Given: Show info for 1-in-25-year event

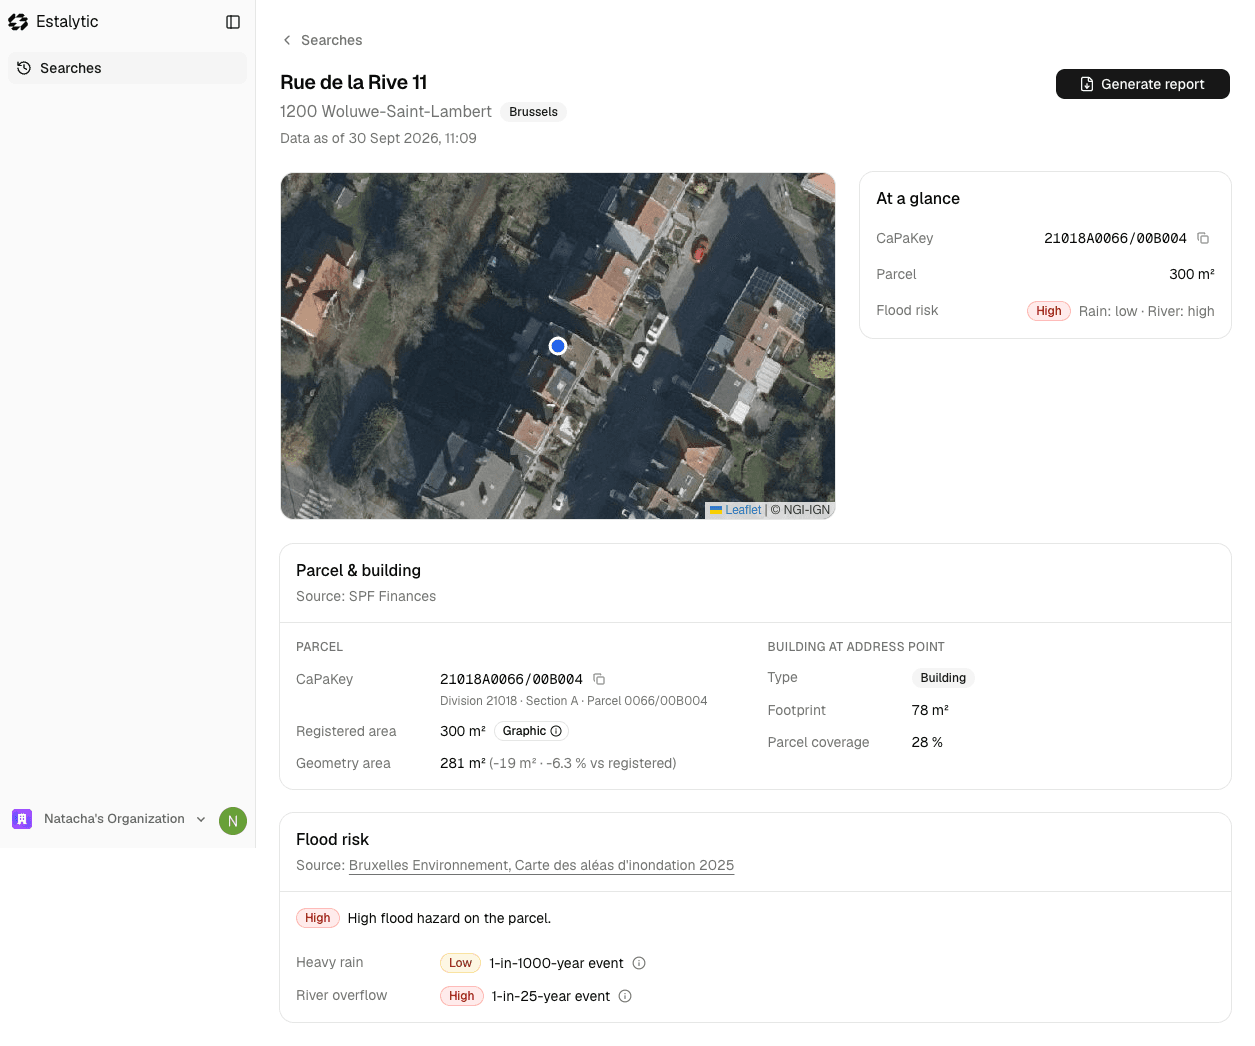Looking at the screenshot, I should click(x=625, y=996).
